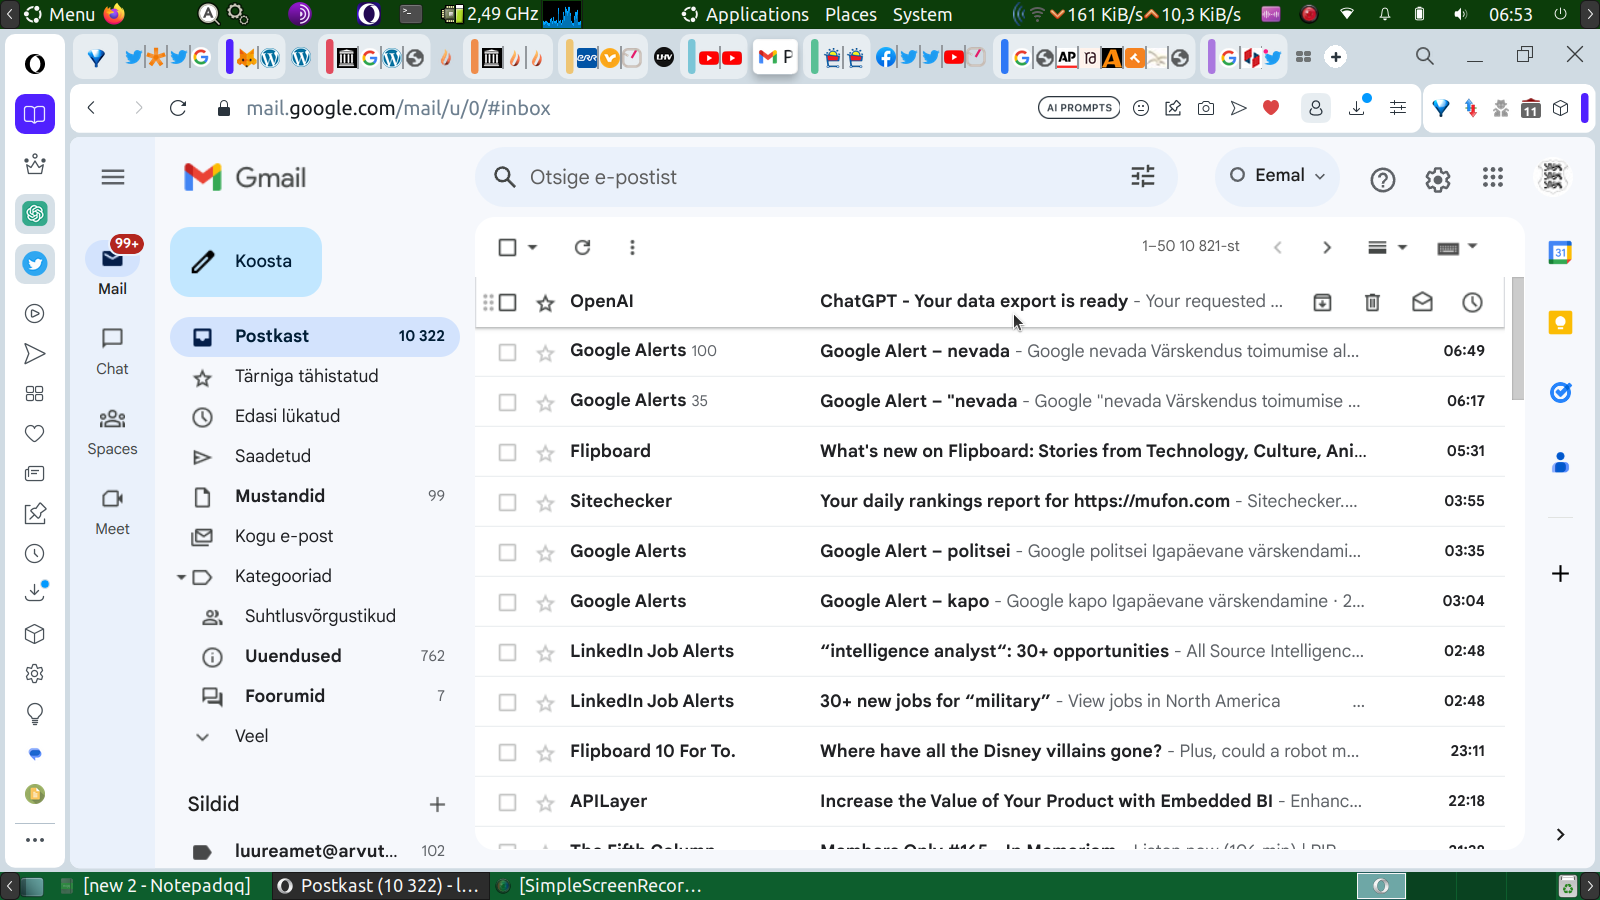This screenshot has width=1600, height=900.
Task: Open the select-all dropdown arrow
Action: click(533, 247)
